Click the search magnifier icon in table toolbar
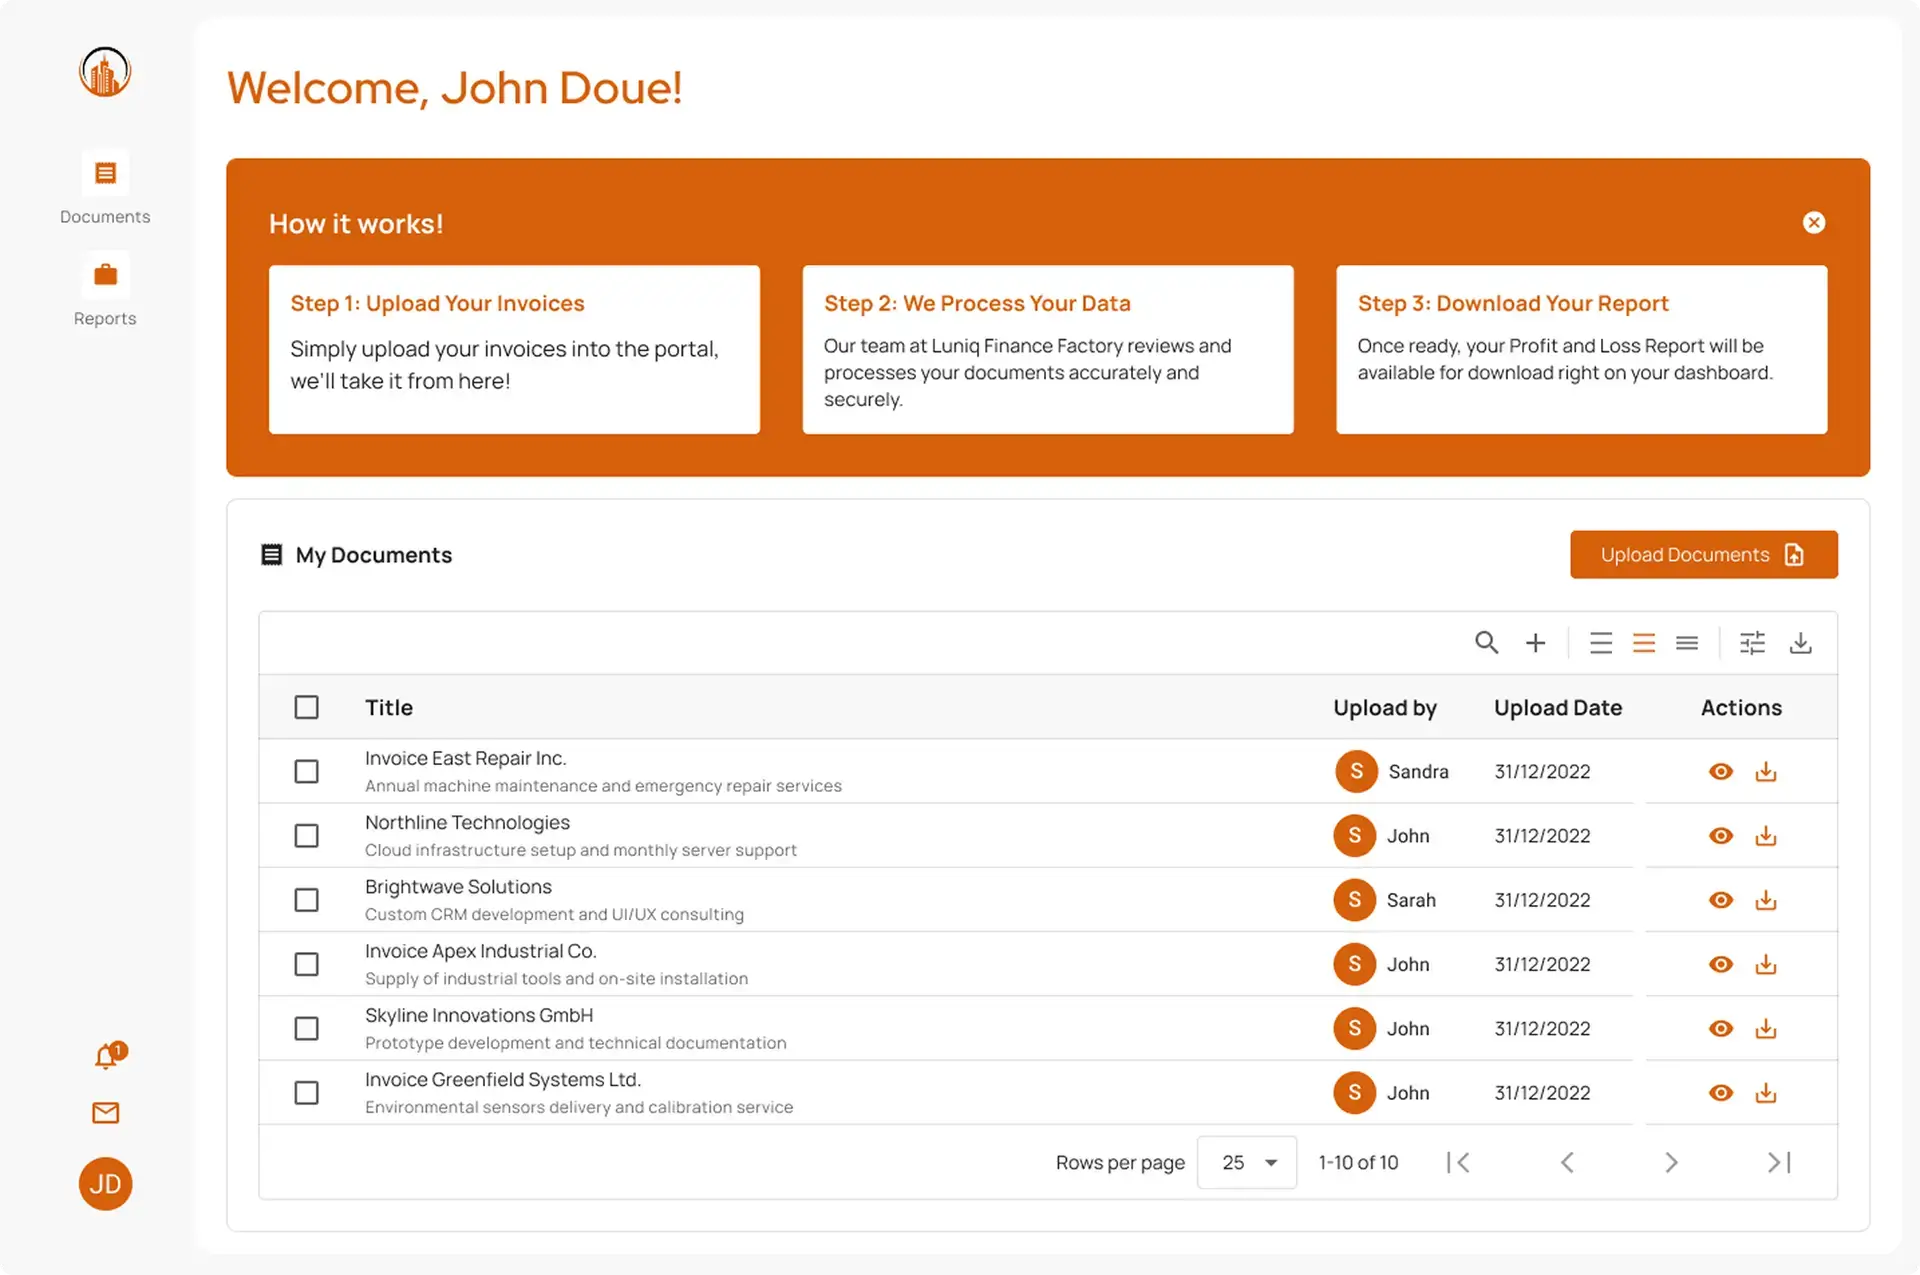The height and width of the screenshot is (1275, 1920). (x=1486, y=643)
